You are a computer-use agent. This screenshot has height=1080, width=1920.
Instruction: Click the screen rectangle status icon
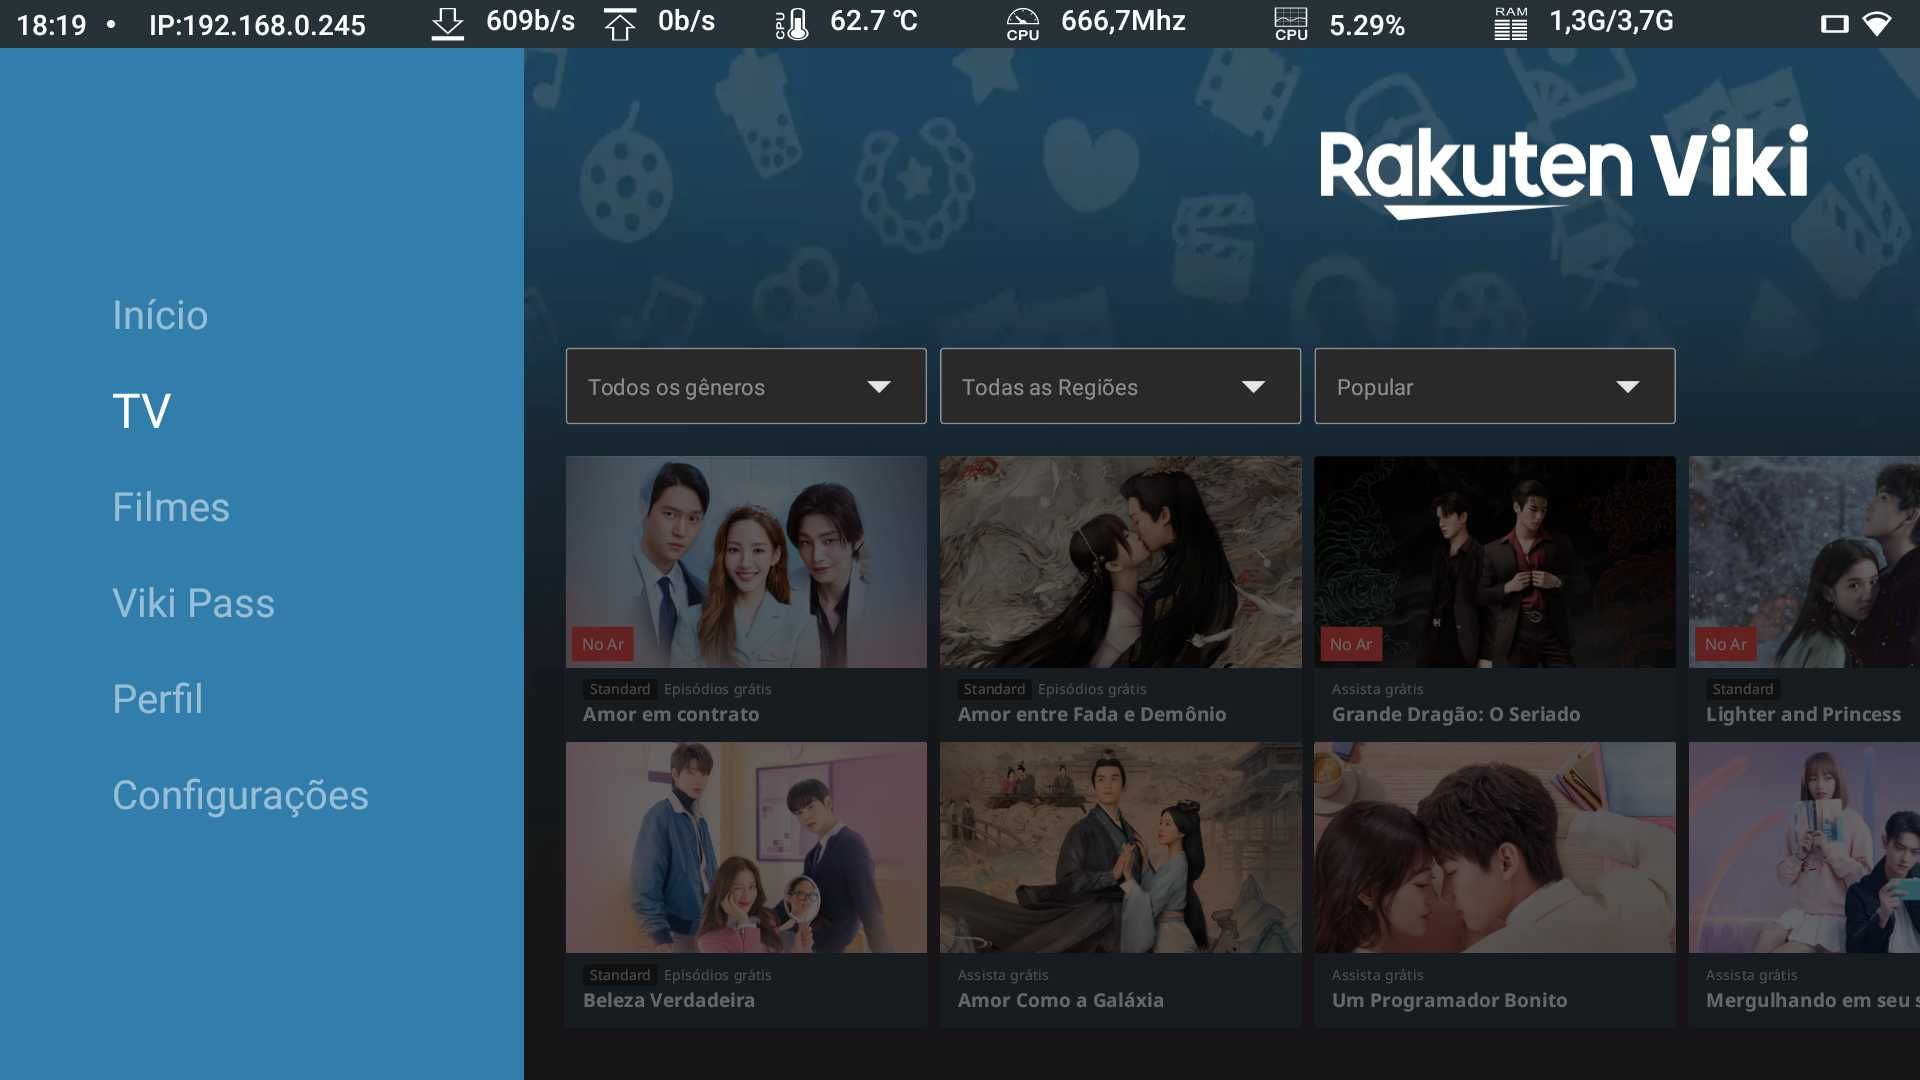click(1834, 24)
